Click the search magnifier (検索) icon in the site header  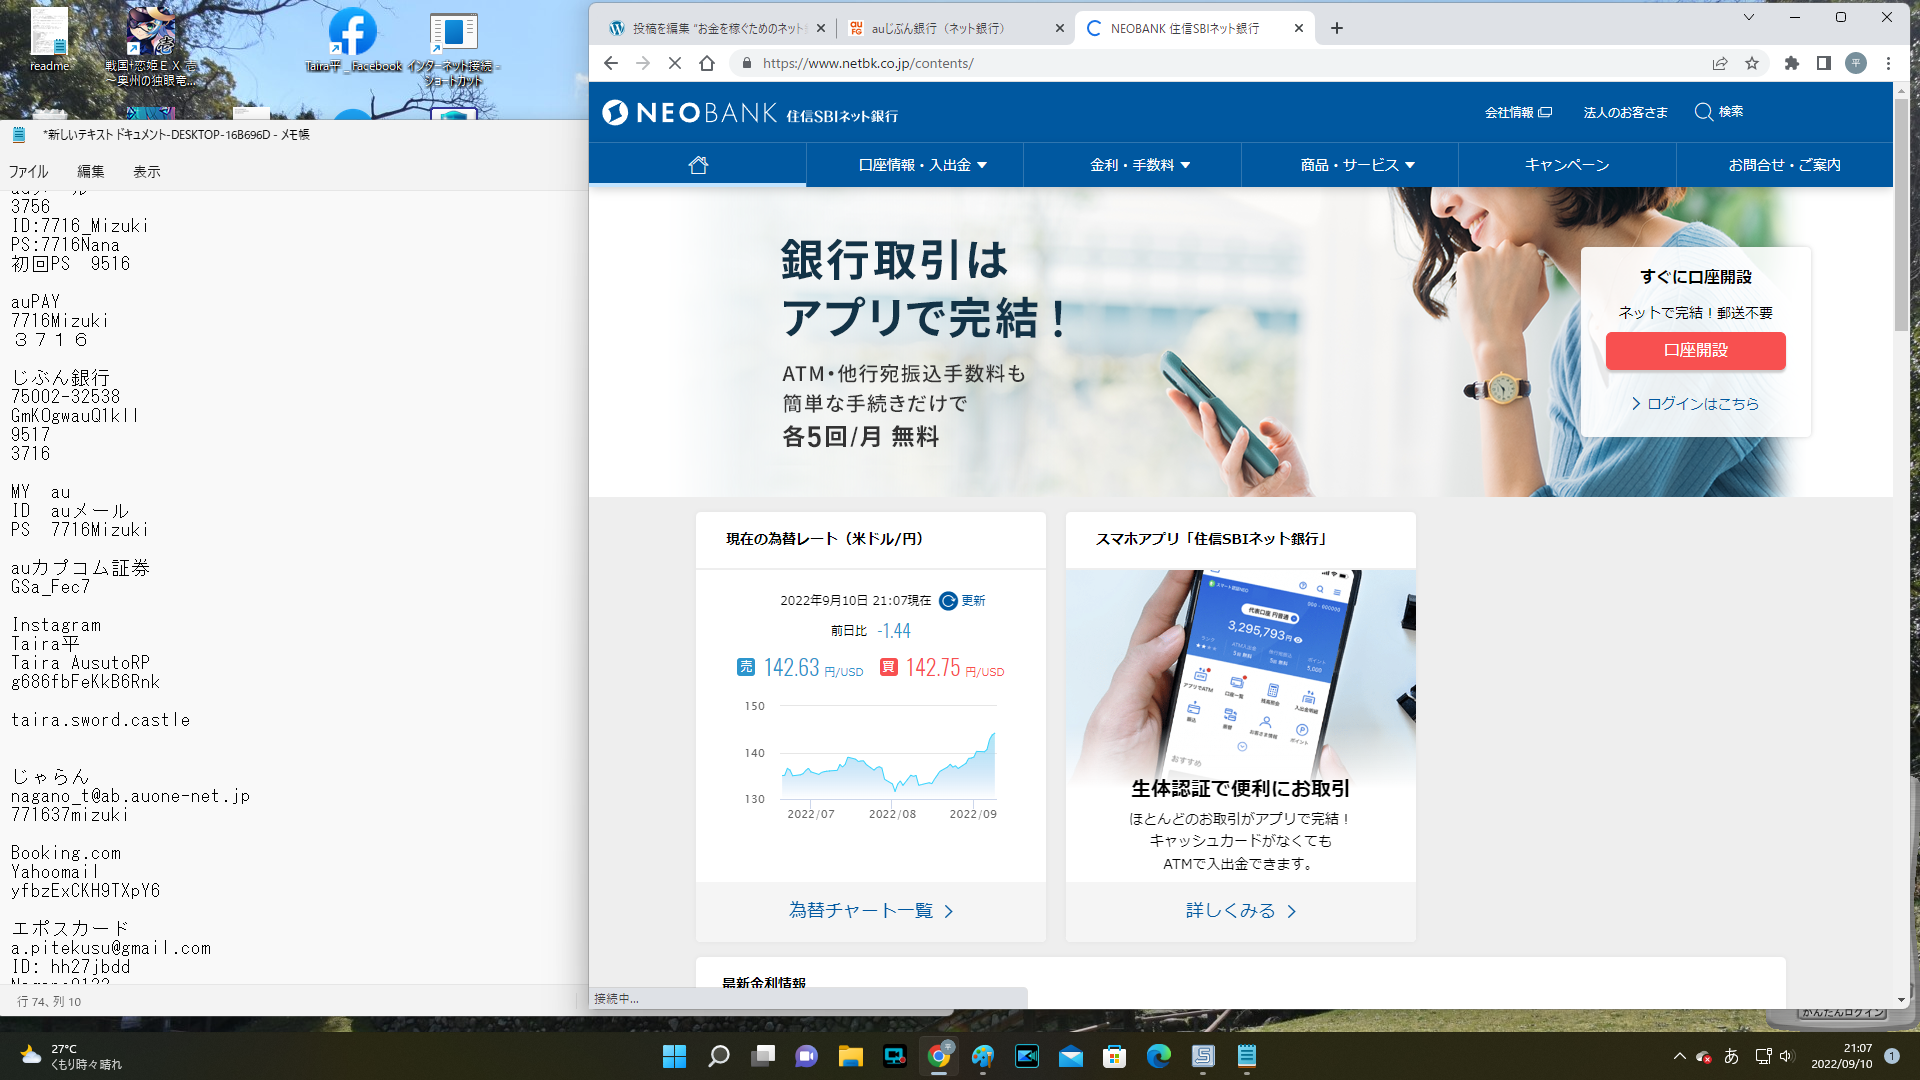click(x=1704, y=112)
